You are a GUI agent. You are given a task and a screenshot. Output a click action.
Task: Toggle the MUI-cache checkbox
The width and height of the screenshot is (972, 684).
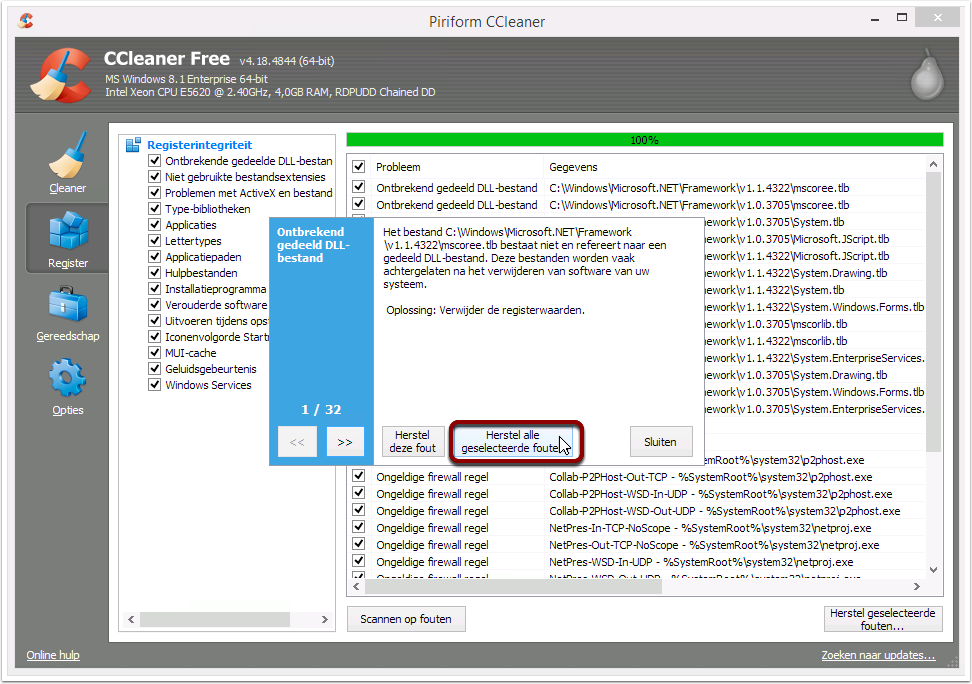(154, 353)
